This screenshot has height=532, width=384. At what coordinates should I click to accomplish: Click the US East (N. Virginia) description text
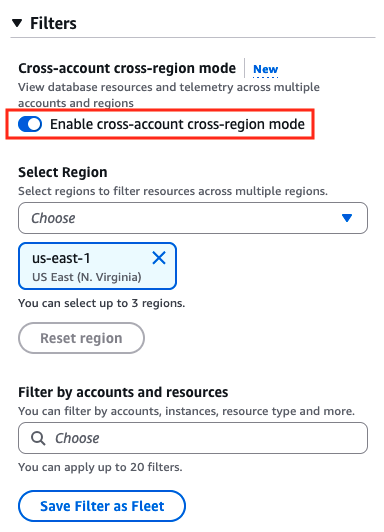coord(87,277)
